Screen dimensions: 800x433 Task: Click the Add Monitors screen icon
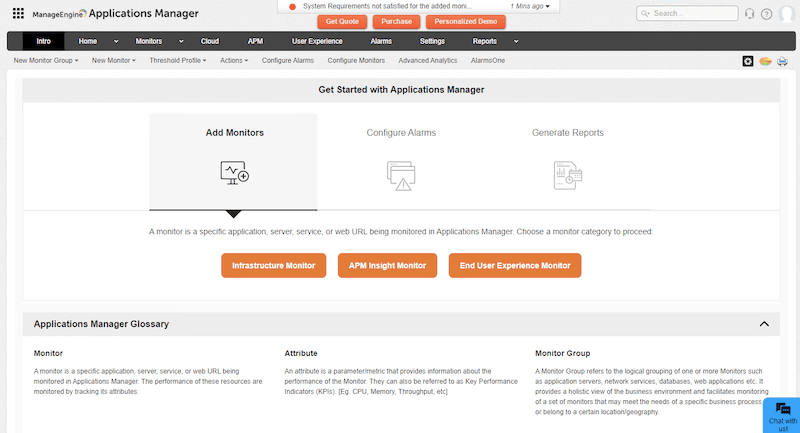point(234,172)
